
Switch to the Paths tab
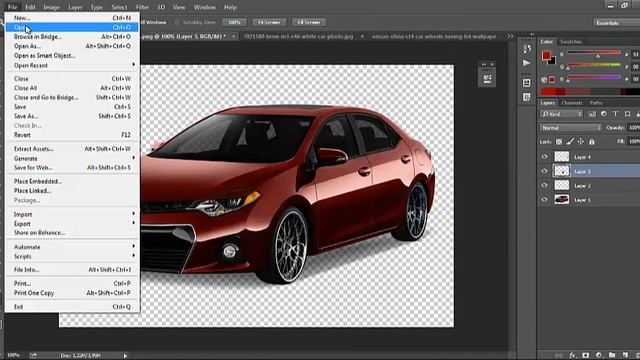coord(596,103)
